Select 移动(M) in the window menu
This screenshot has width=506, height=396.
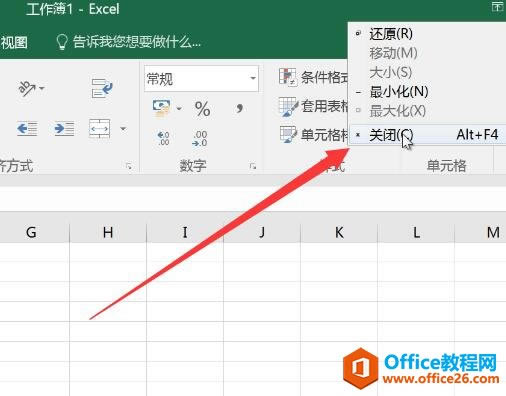pos(427,53)
